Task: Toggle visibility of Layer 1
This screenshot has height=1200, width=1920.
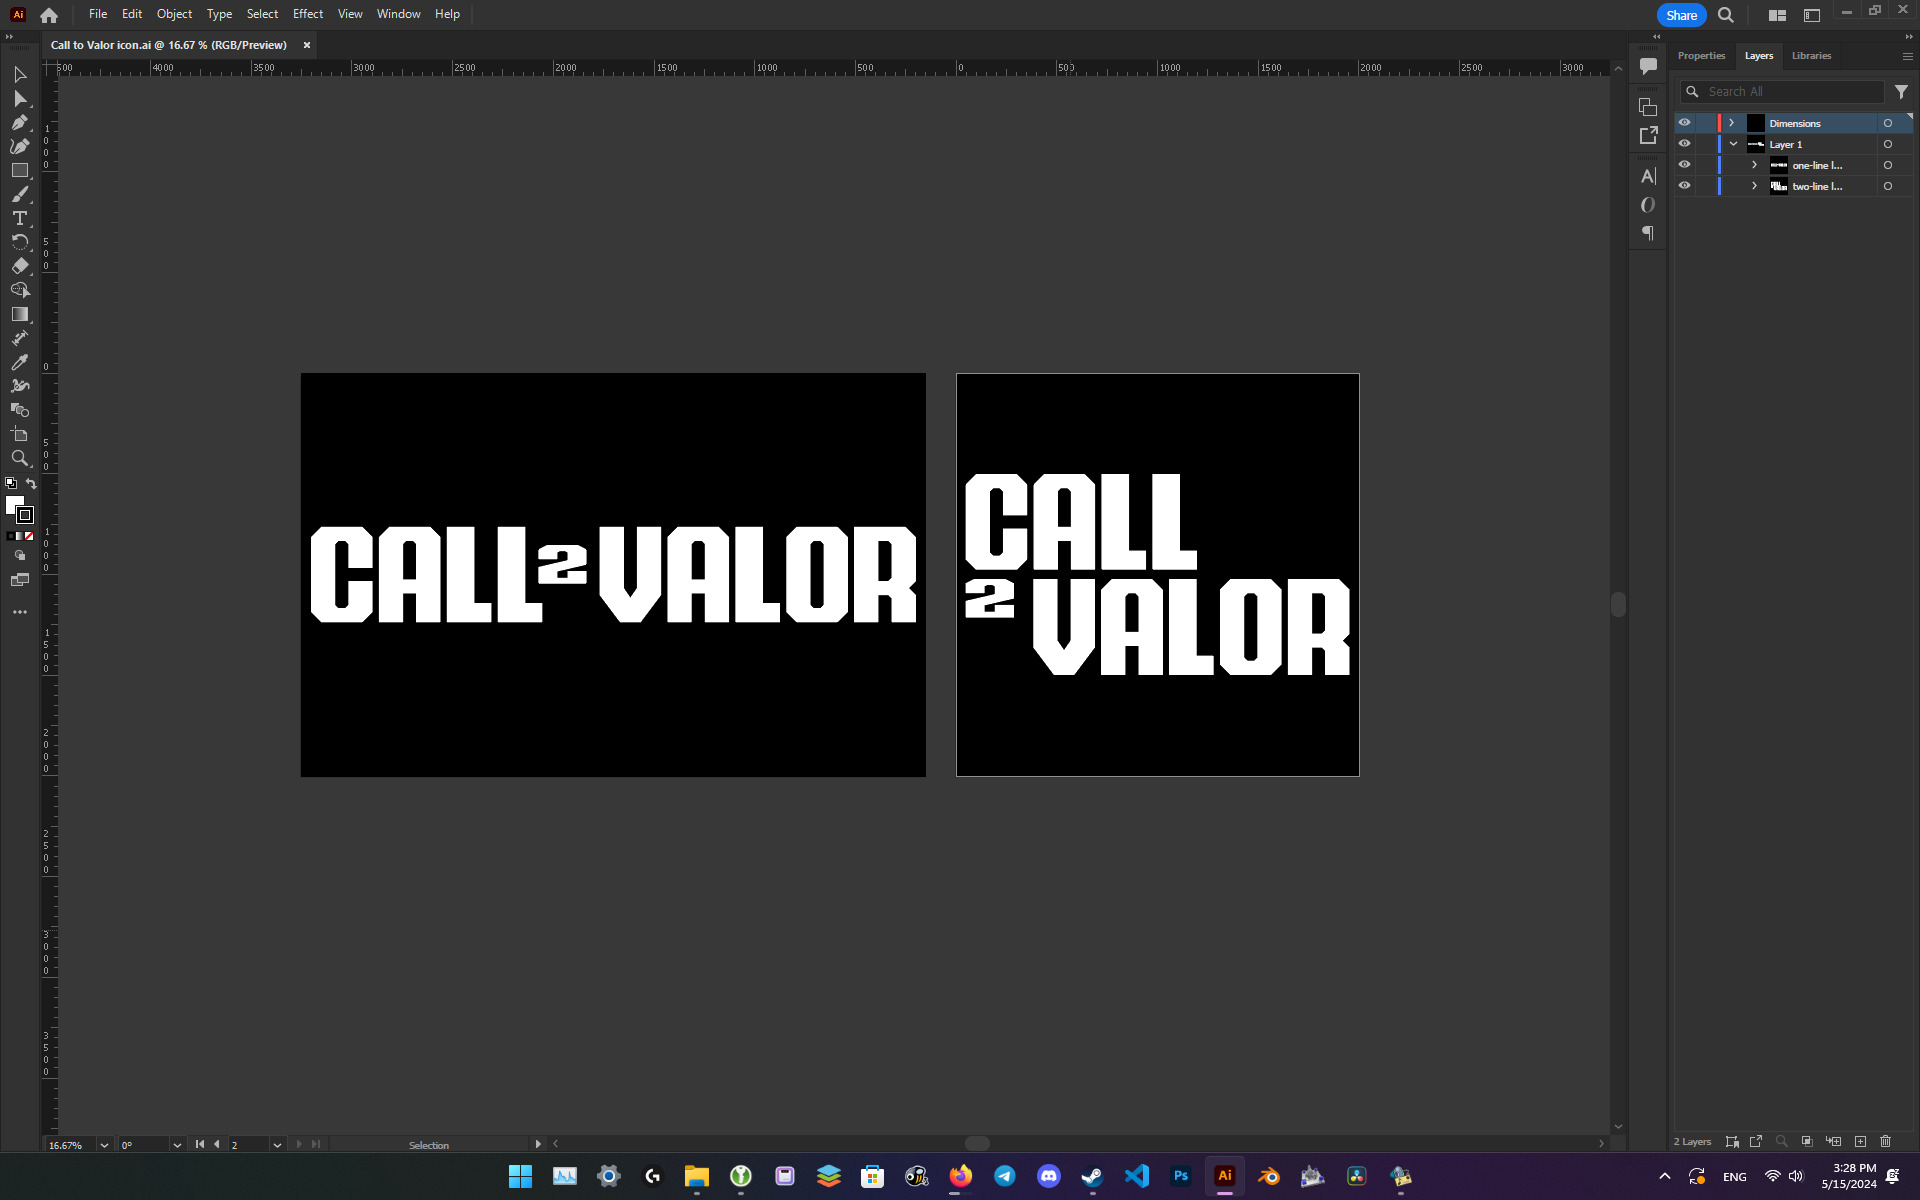Action: coord(1684,144)
